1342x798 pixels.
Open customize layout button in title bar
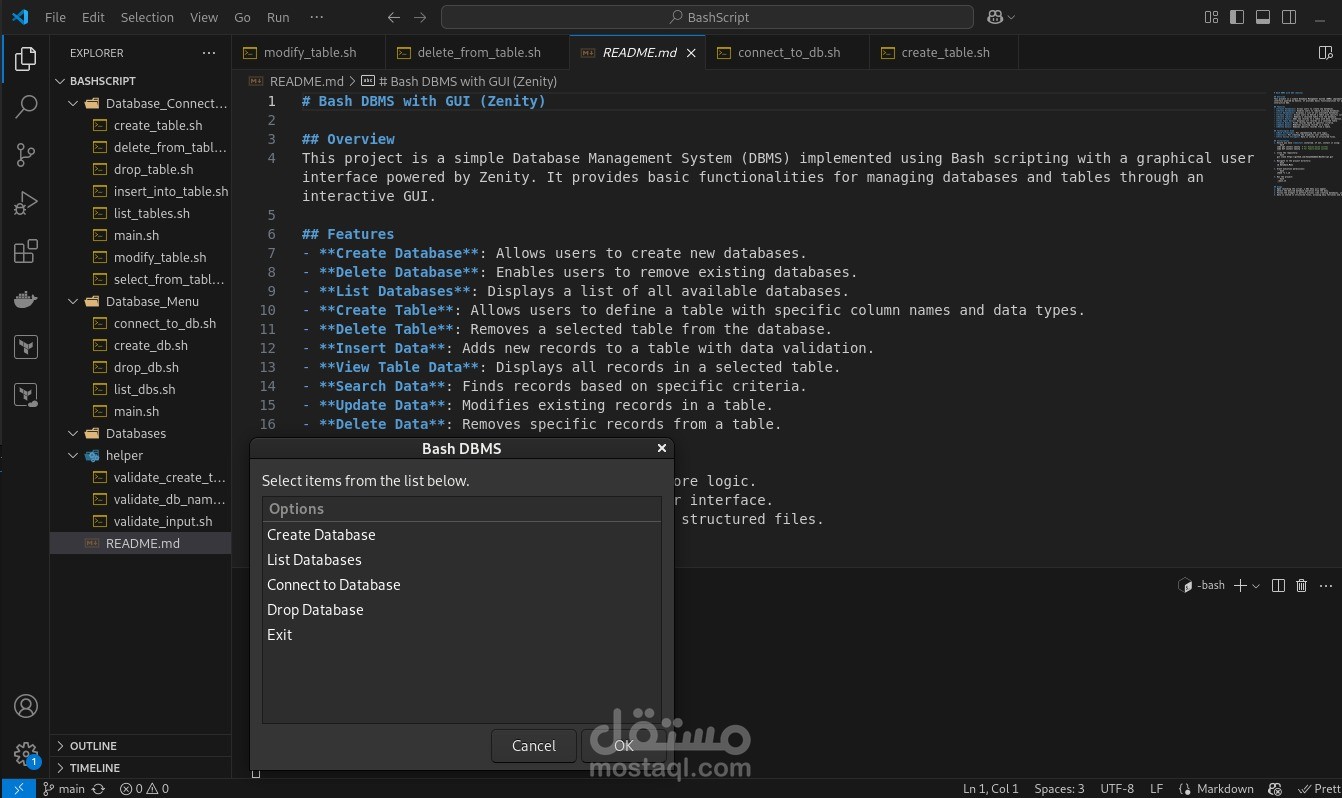[x=1211, y=17]
